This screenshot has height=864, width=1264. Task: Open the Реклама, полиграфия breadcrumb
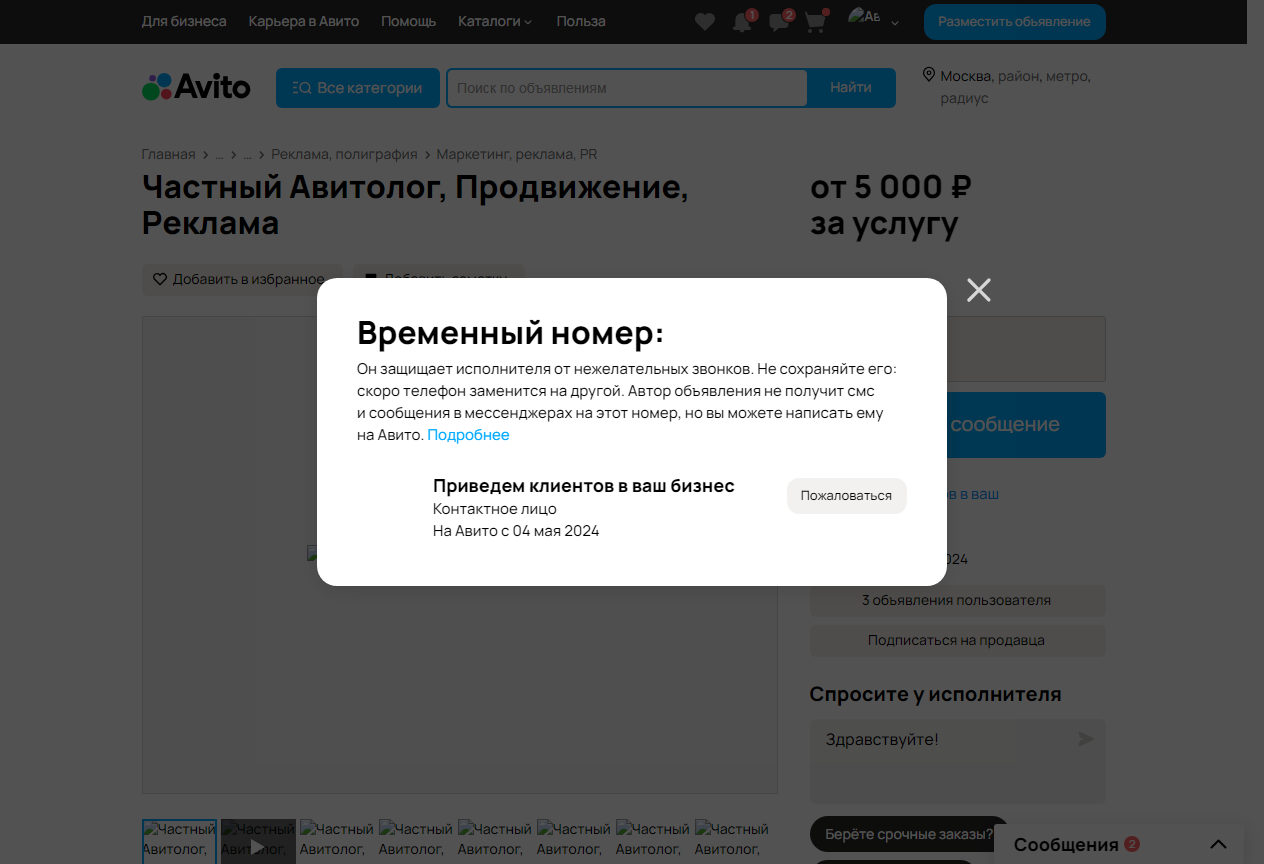344,154
